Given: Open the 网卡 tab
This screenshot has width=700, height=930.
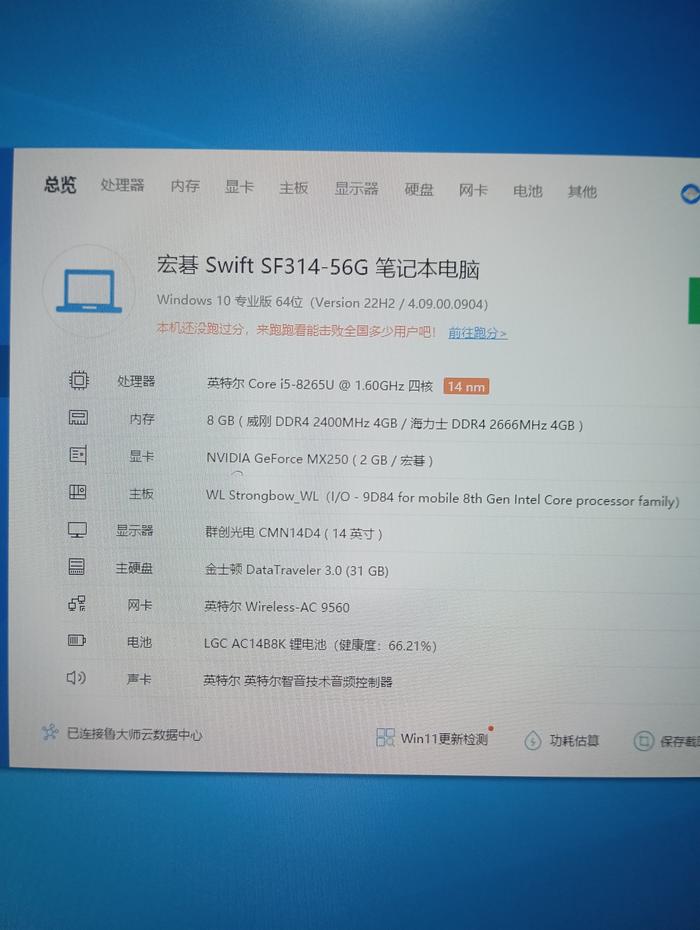Looking at the screenshot, I should [x=473, y=190].
